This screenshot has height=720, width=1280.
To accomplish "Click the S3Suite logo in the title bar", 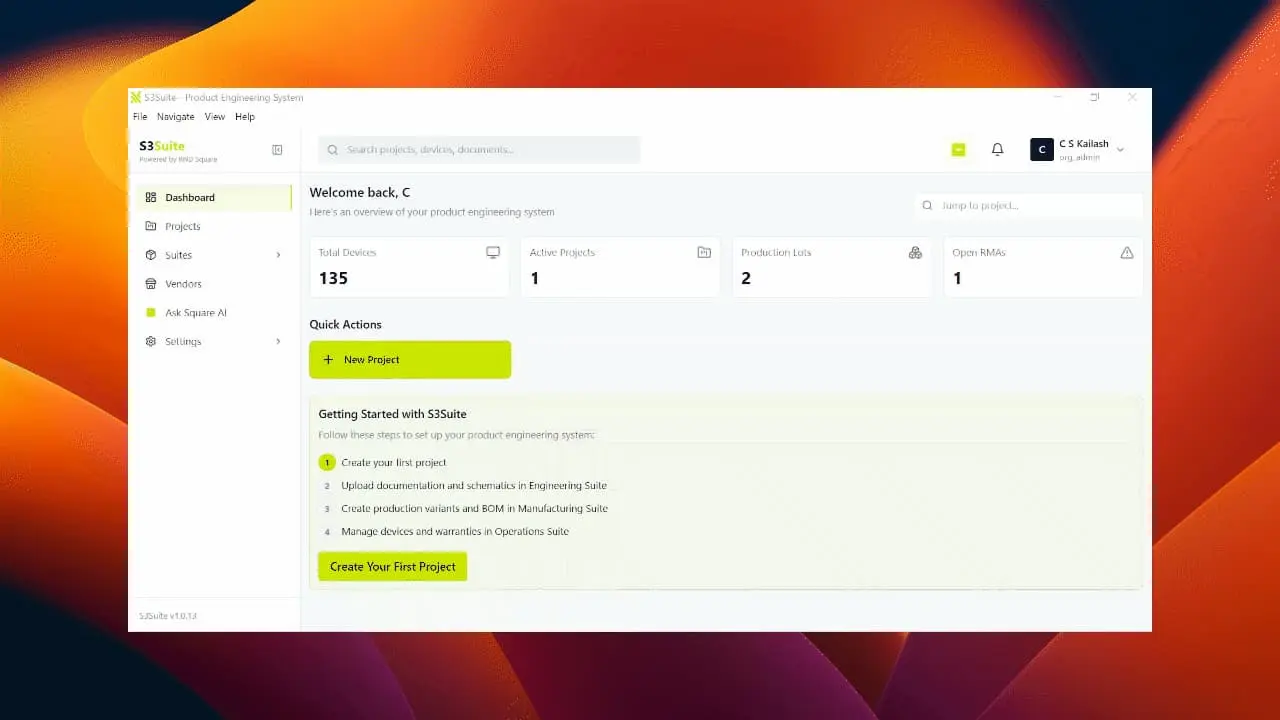I will pos(136,97).
